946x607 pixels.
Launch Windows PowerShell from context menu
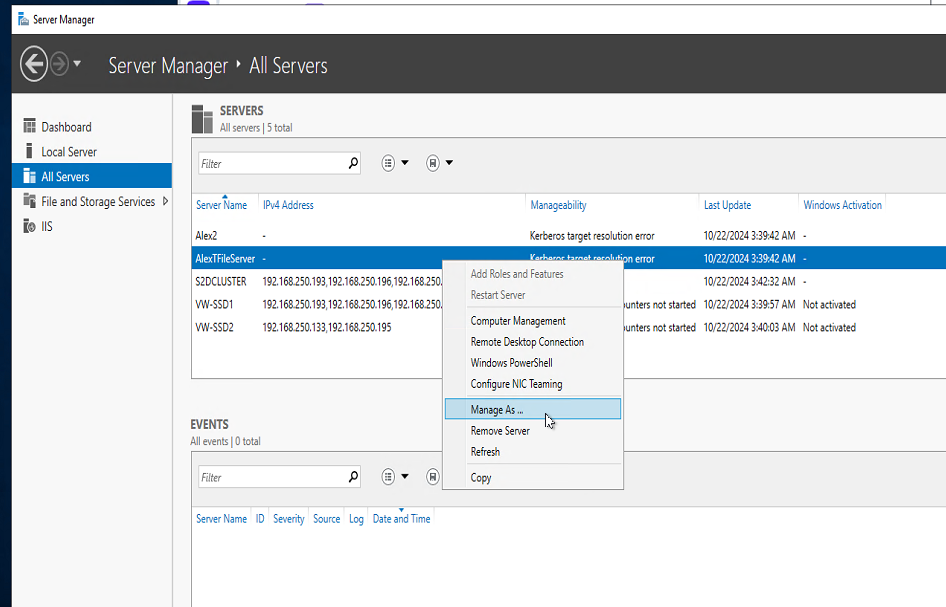click(x=533, y=363)
